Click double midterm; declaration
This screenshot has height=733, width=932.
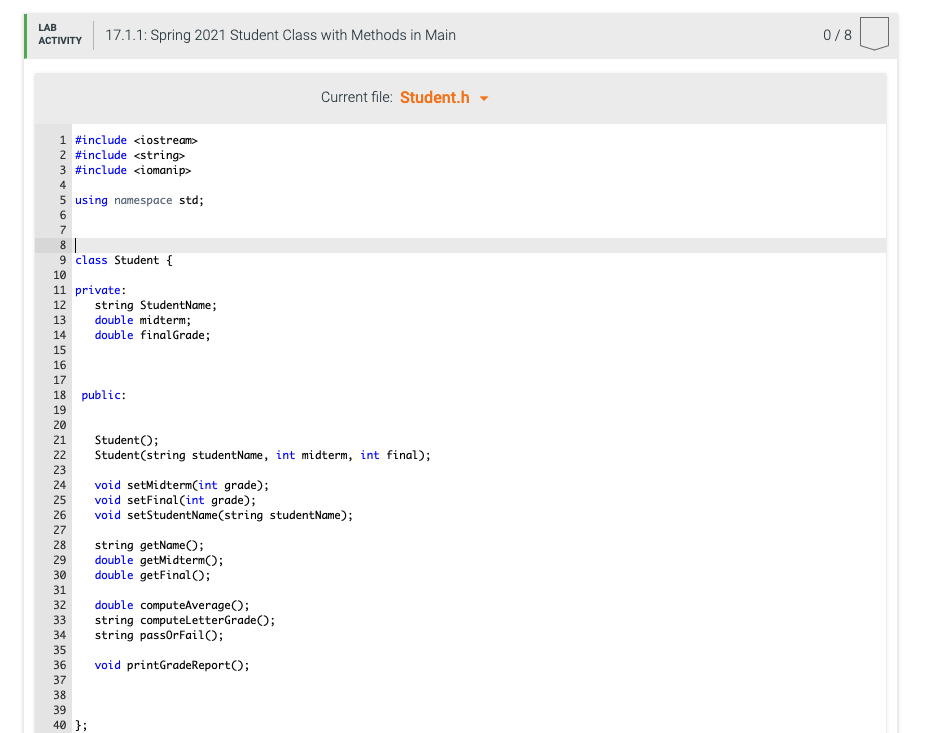click(143, 320)
